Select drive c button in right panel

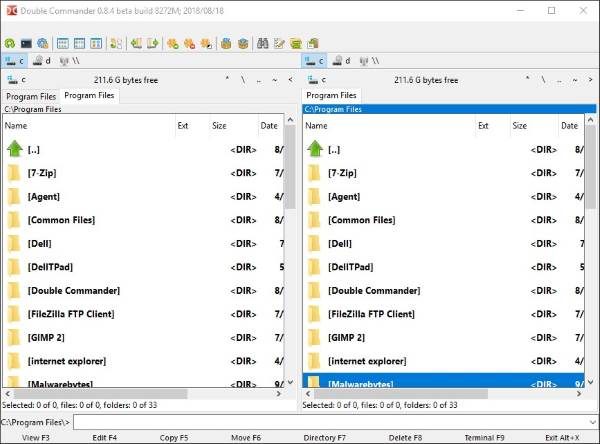[x=315, y=61]
